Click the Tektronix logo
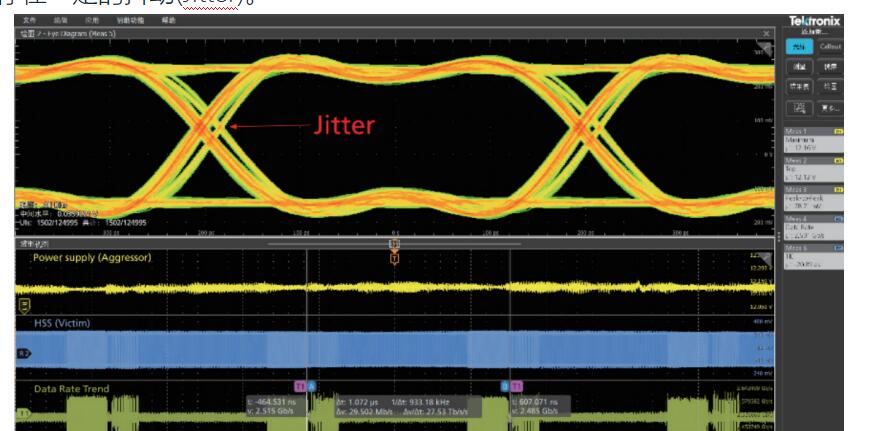The width and height of the screenshot is (874, 431). click(814, 21)
